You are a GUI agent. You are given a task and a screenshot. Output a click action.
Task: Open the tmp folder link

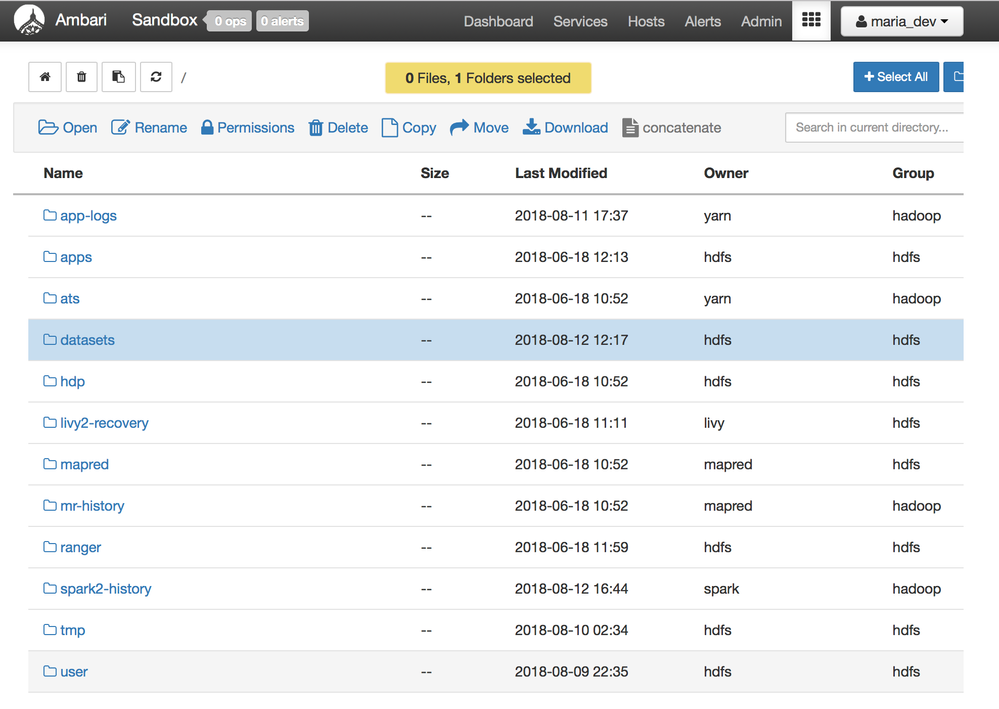point(73,630)
